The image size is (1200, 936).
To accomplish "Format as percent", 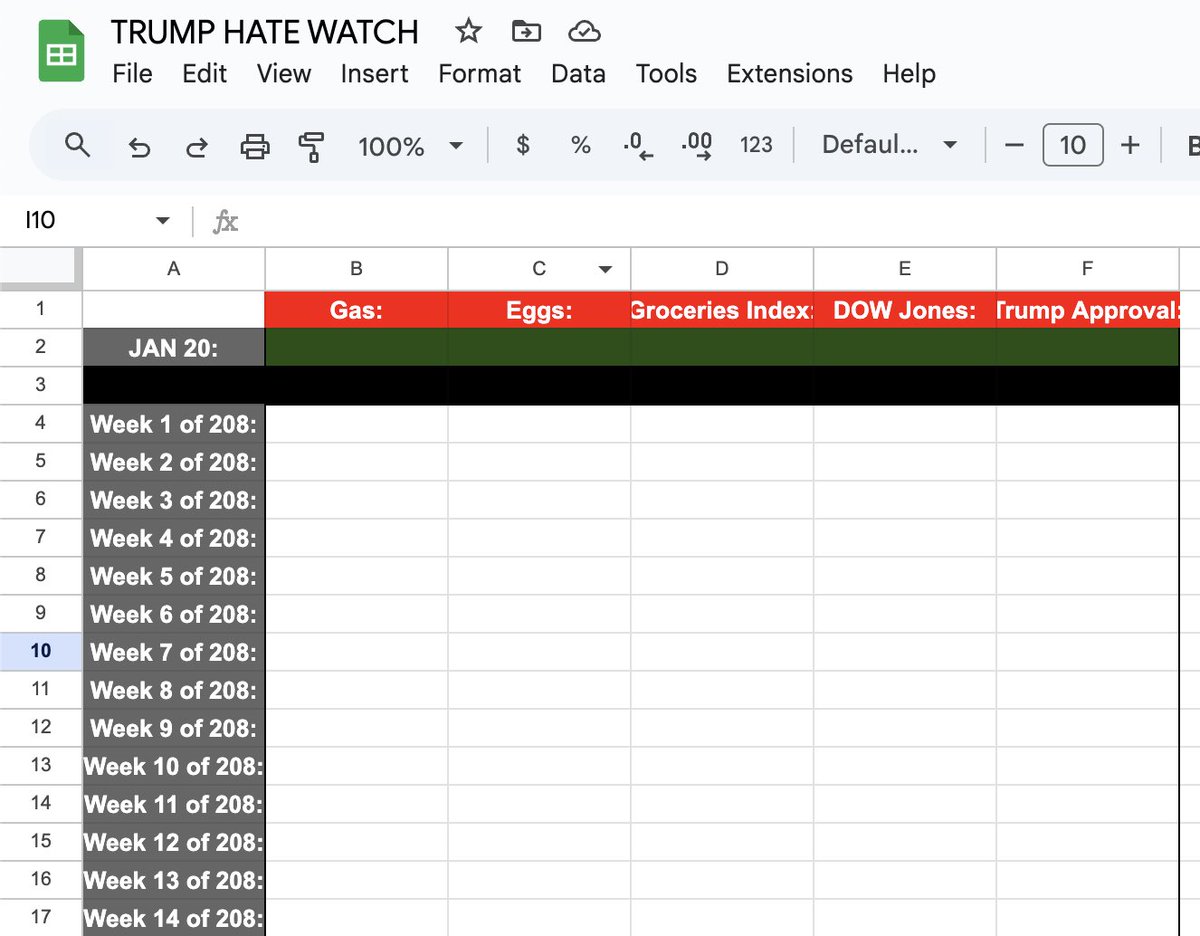I will (x=580, y=146).
